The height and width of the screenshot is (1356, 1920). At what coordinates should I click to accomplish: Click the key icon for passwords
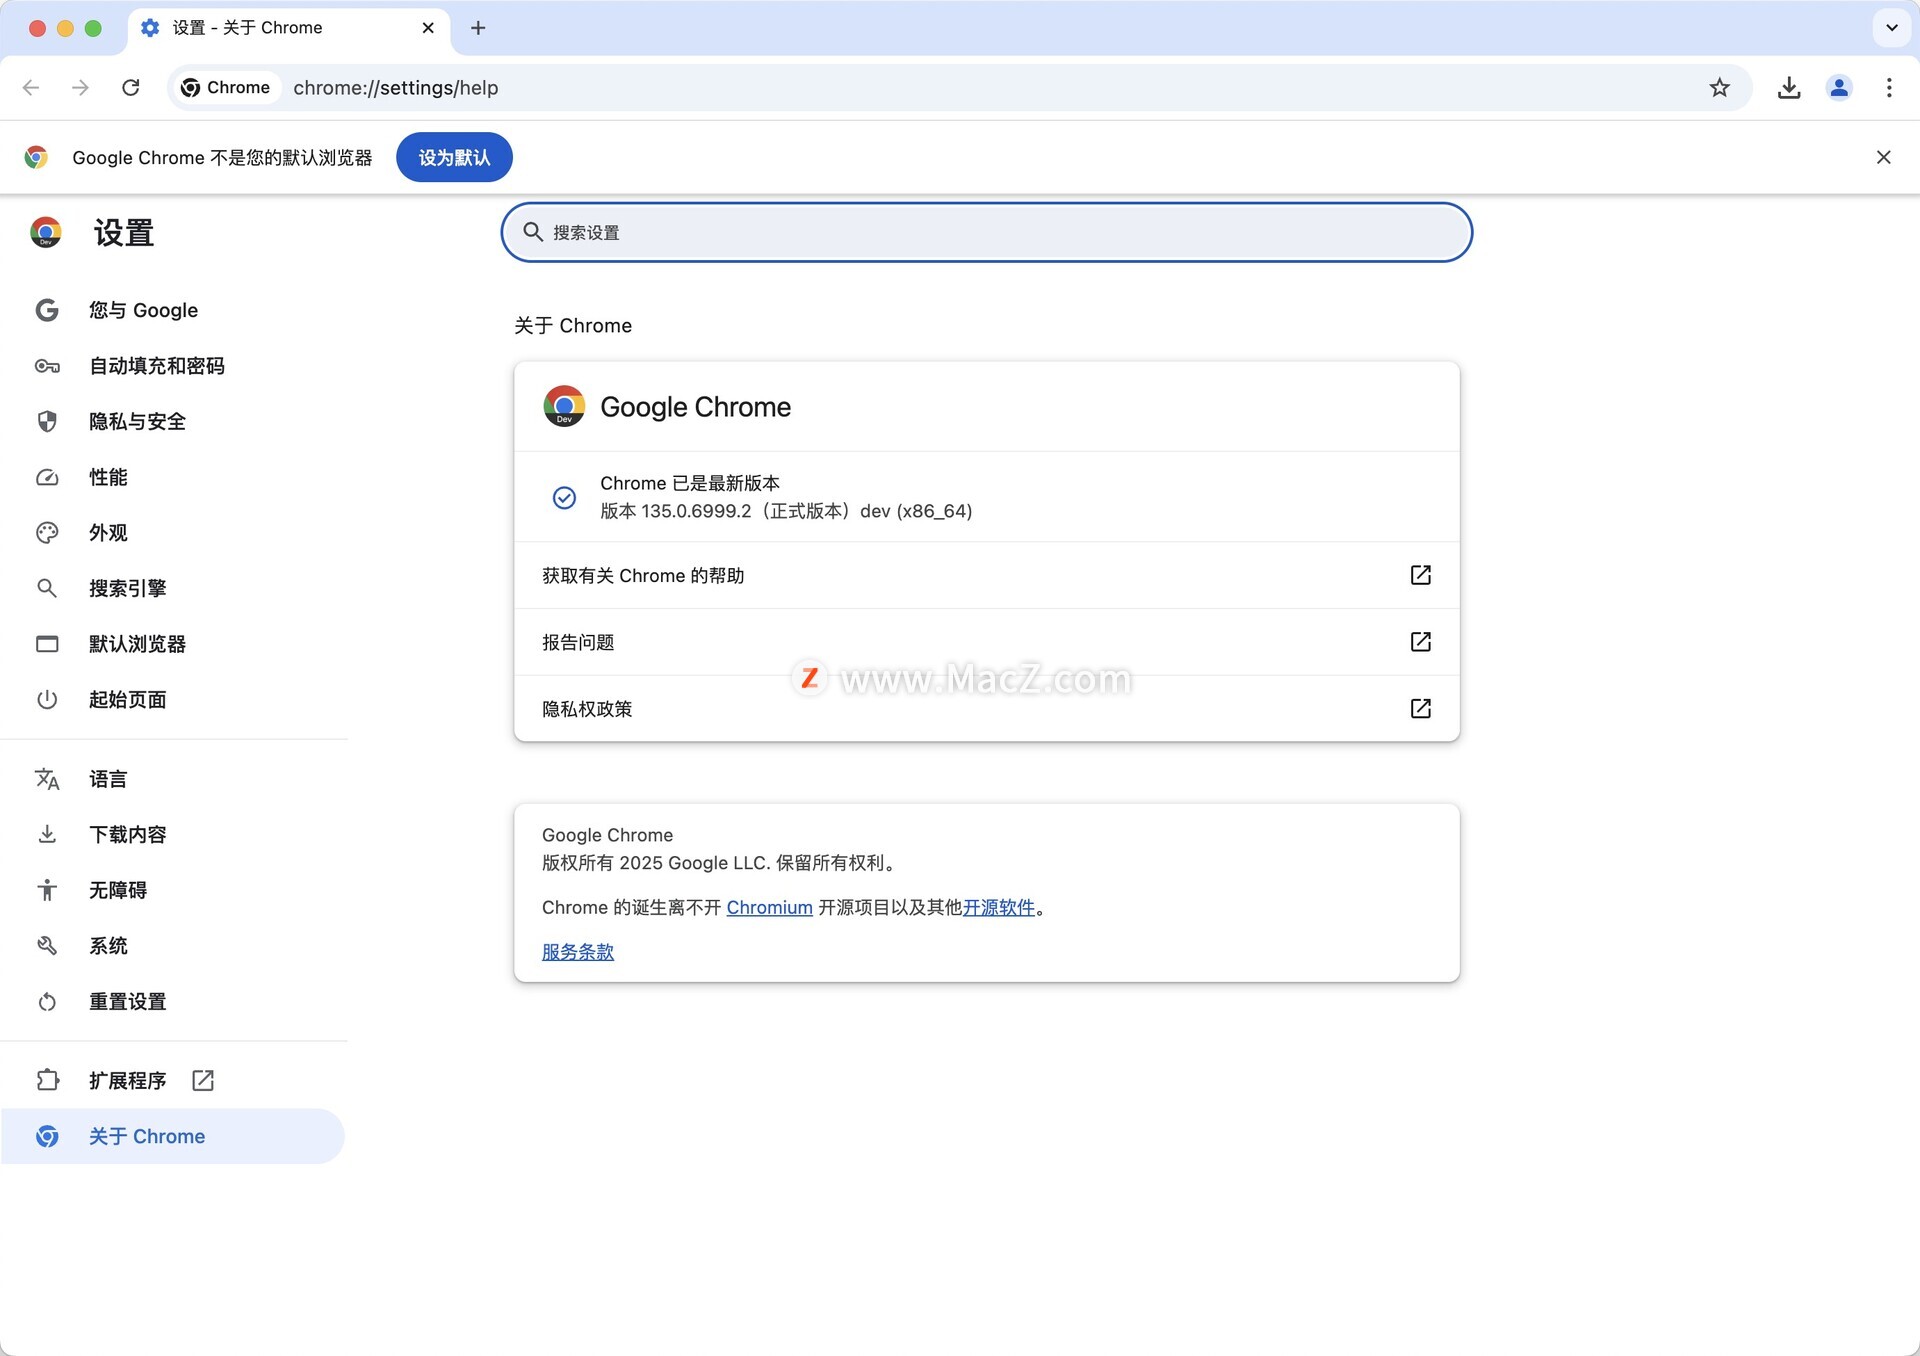[47, 366]
